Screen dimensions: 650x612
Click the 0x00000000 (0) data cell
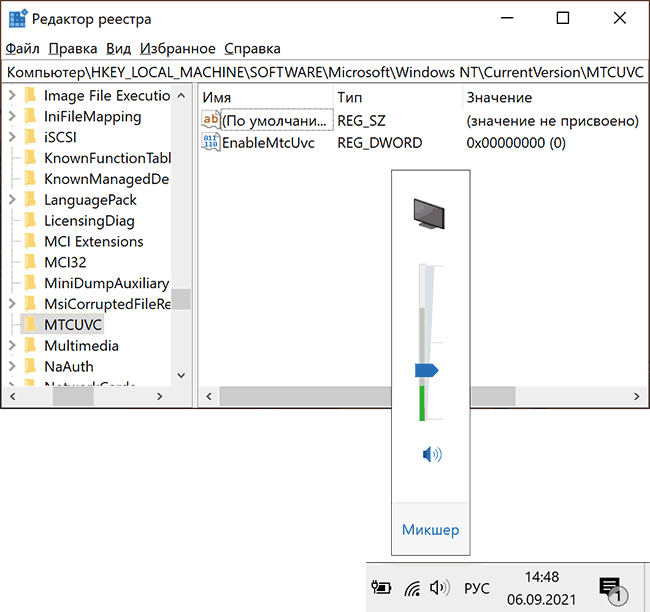(x=516, y=143)
